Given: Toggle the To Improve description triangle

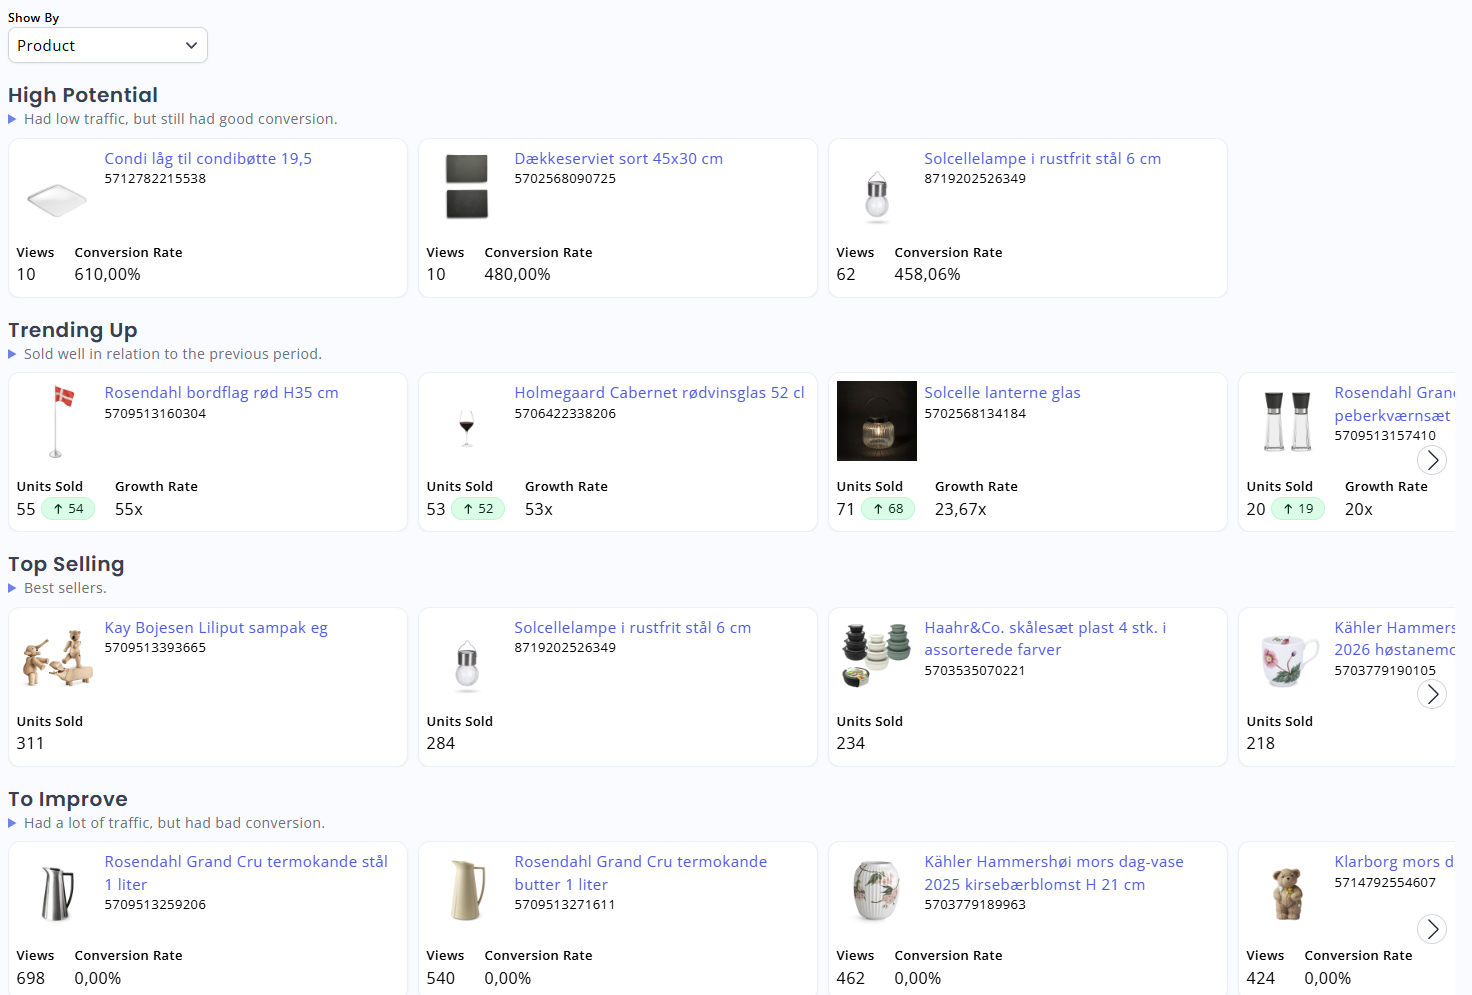Looking at the screenshot, I should (x=12, y=823).
